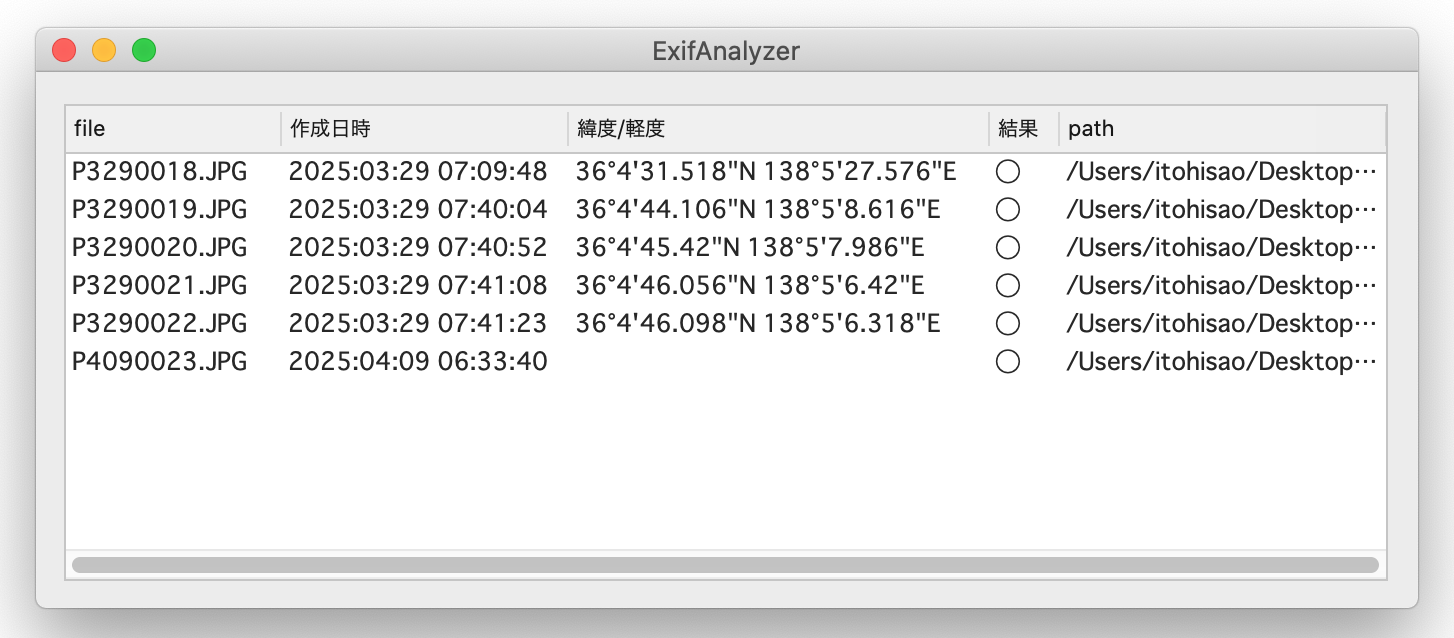Select the timestamp 2025:04:09 06:33:40
This screenshot has width=1454, height=638.
click(x=418, y=362)
